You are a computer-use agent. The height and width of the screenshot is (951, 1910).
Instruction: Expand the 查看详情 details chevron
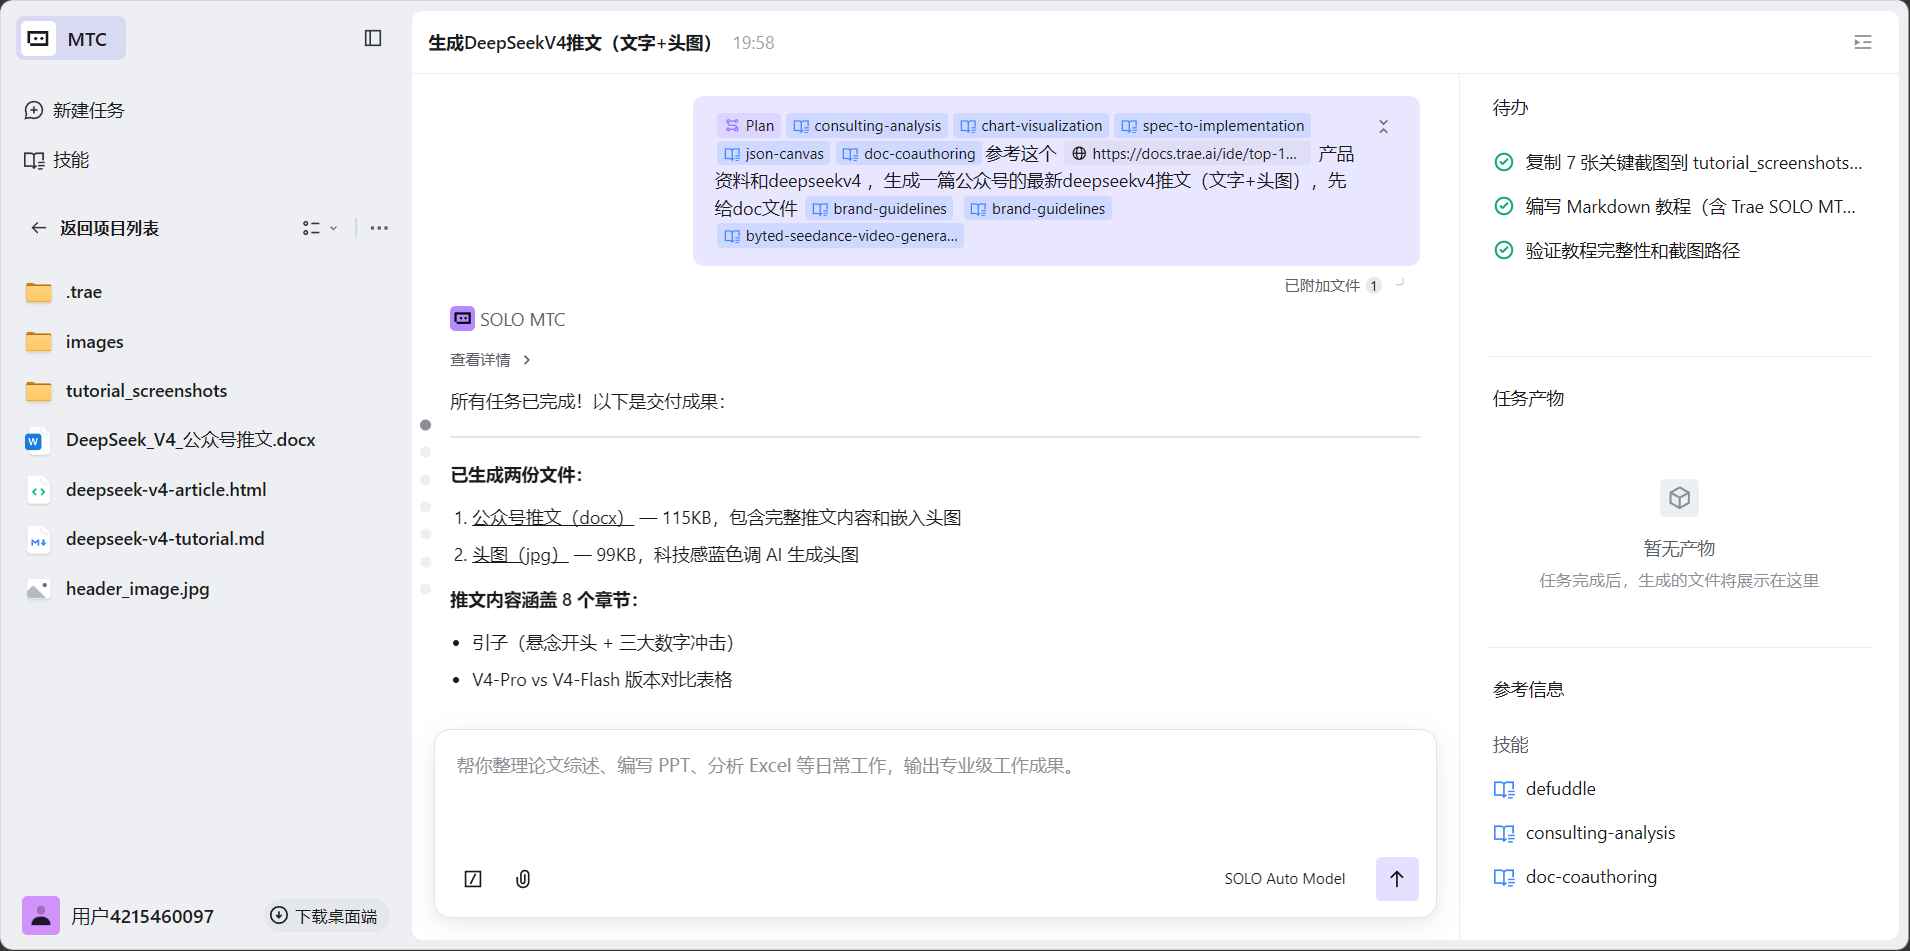point(527,360)
